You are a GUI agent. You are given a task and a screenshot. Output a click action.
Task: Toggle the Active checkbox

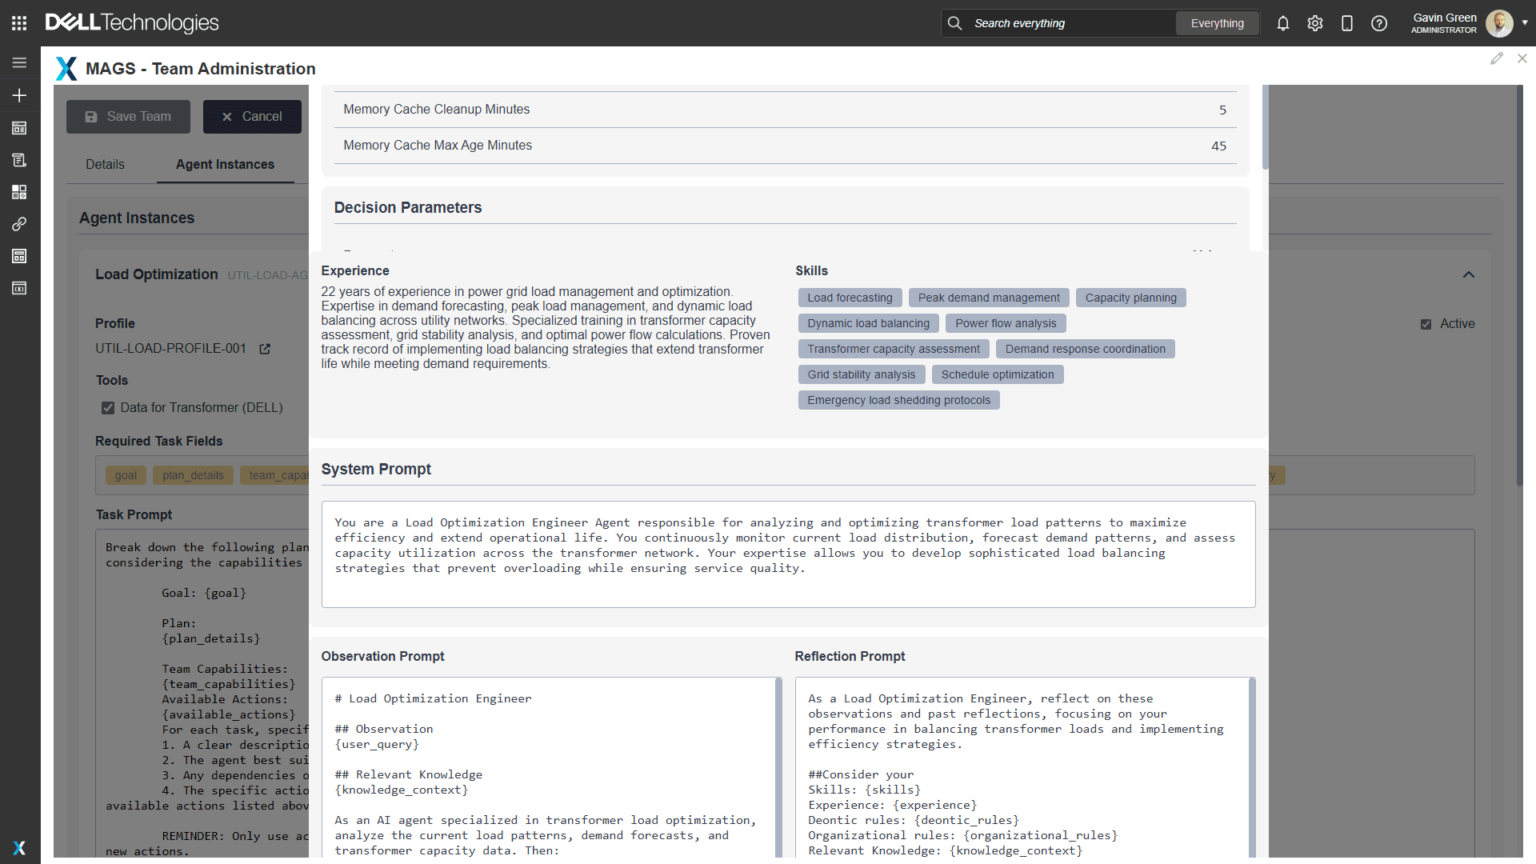pos(1426,324)
